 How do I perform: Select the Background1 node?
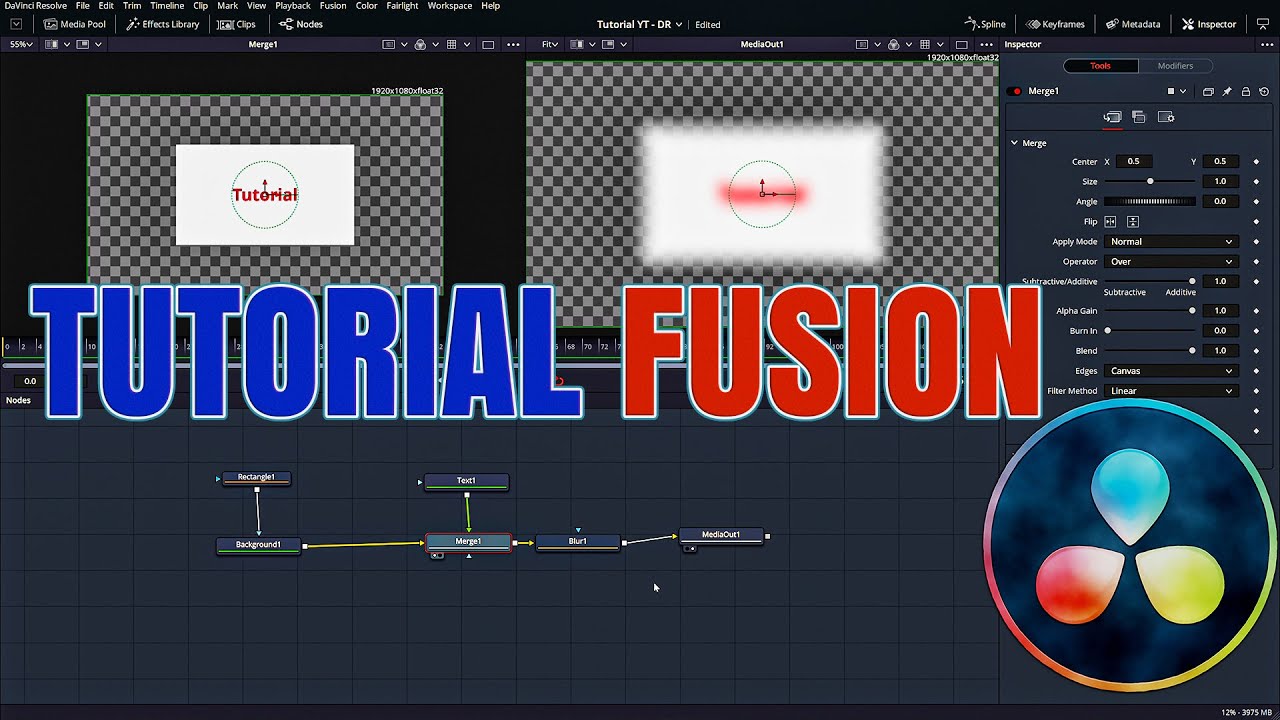258,545
